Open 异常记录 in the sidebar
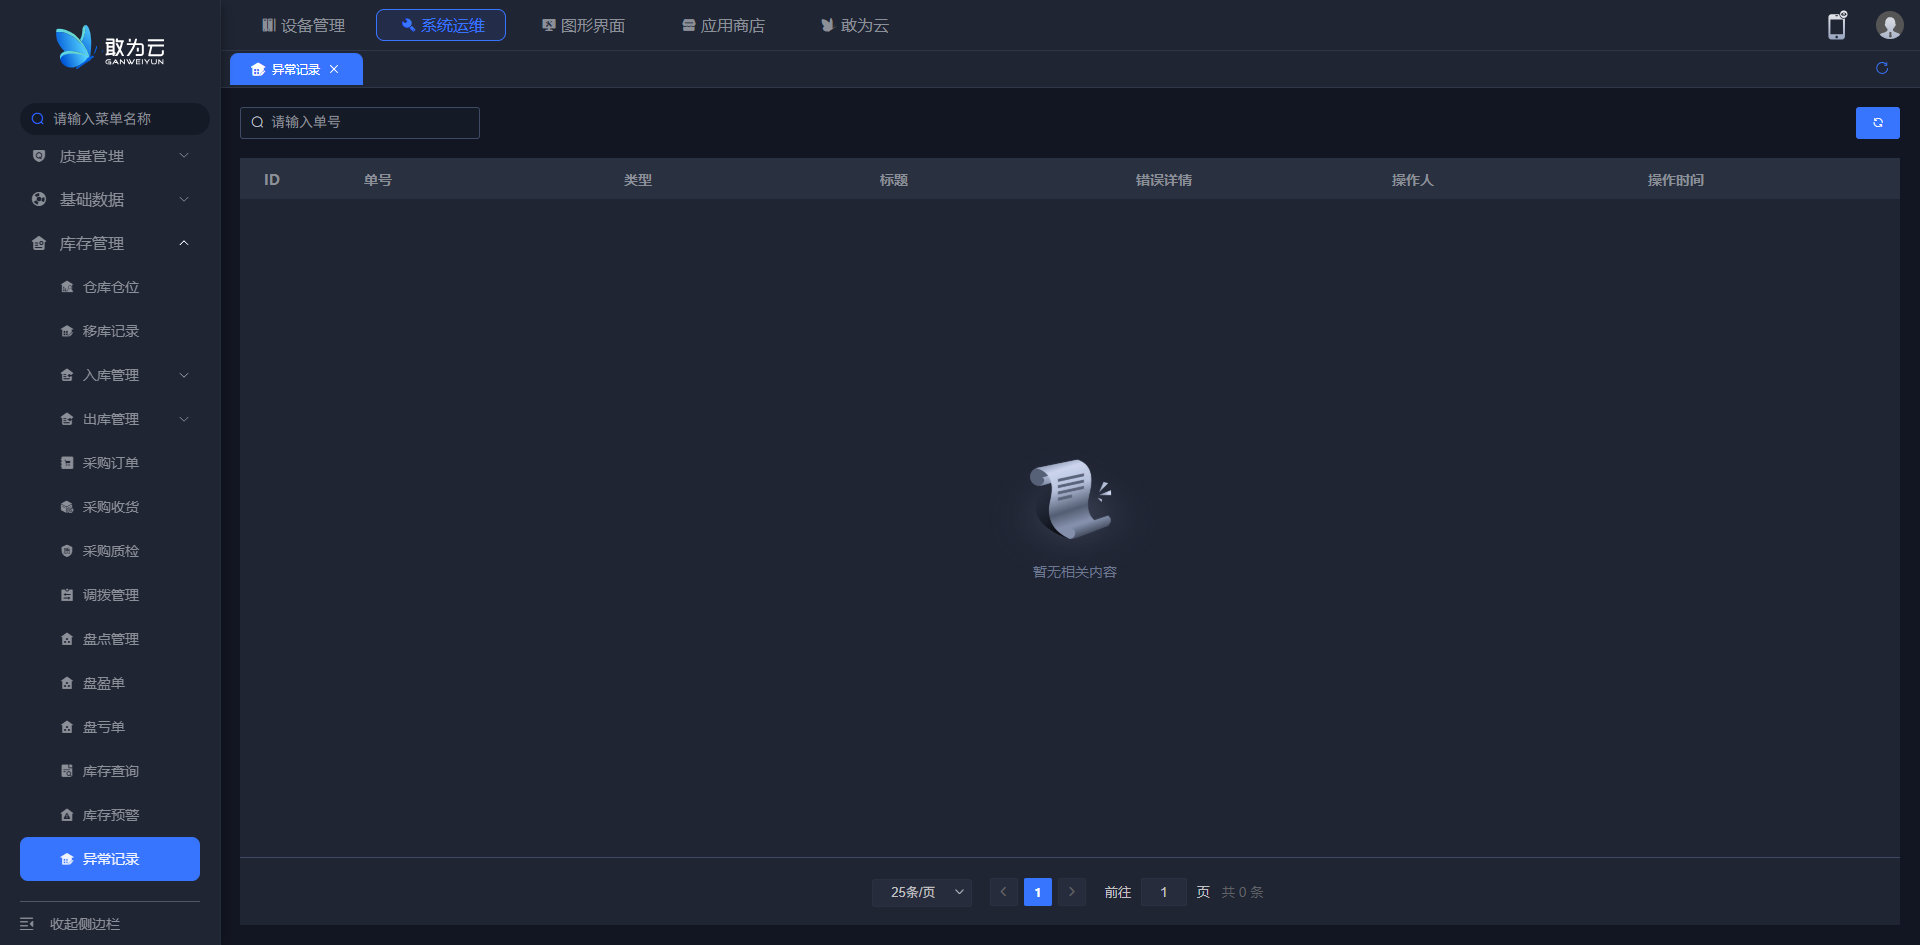This screenshot has width=1920, height=945. pos(110,859)
